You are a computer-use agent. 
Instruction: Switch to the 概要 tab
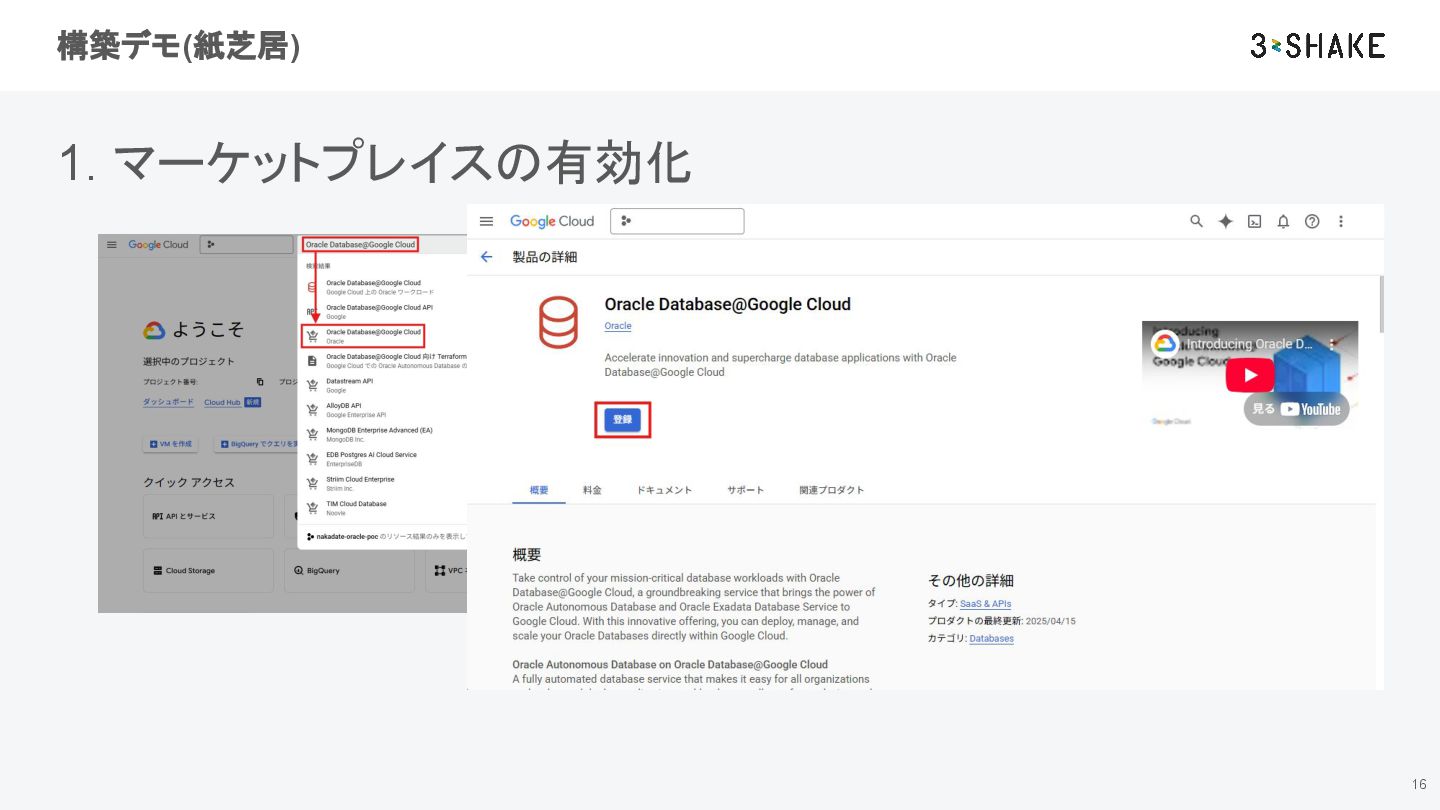tap(539, 490)
